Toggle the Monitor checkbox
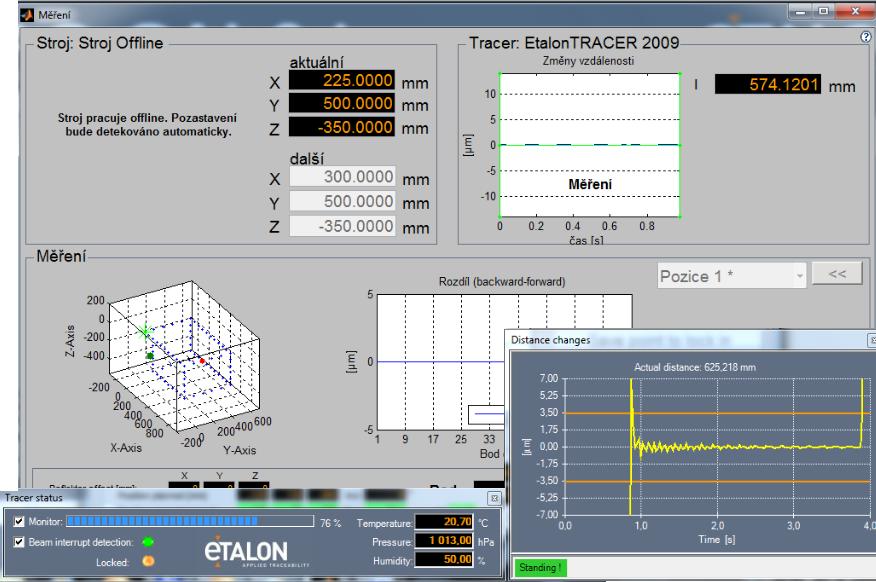The width and height of the screenshot is (876, 582). click(20, 521)
